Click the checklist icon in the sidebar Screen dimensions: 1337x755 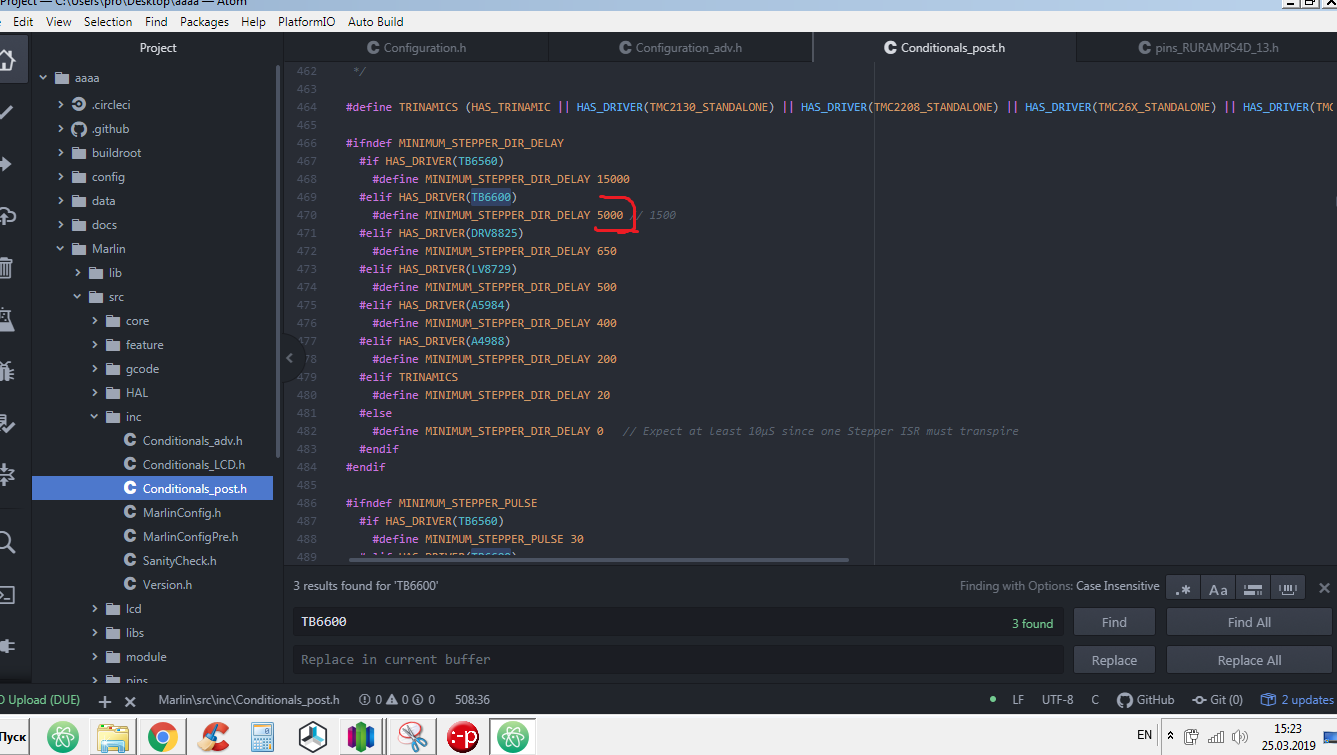tap(7, 423)
